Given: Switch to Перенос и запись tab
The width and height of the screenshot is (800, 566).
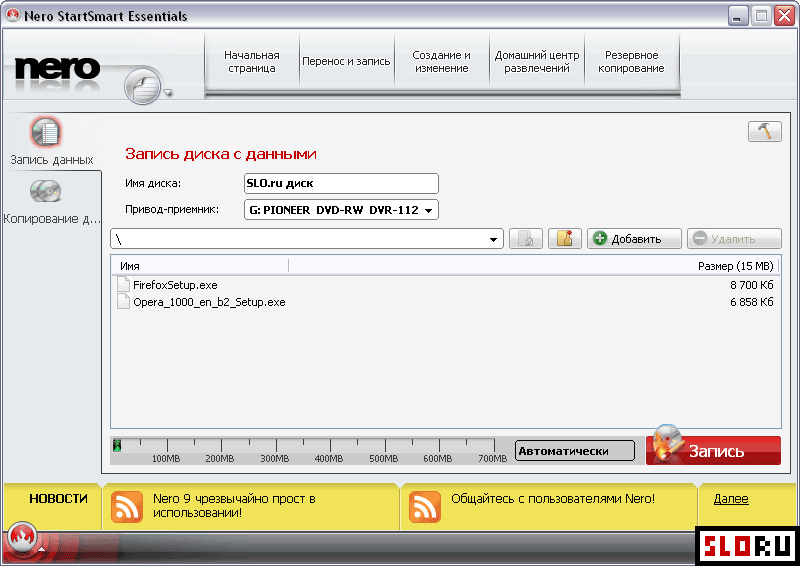Looking at the screenshot, I should tap(346, 62).
